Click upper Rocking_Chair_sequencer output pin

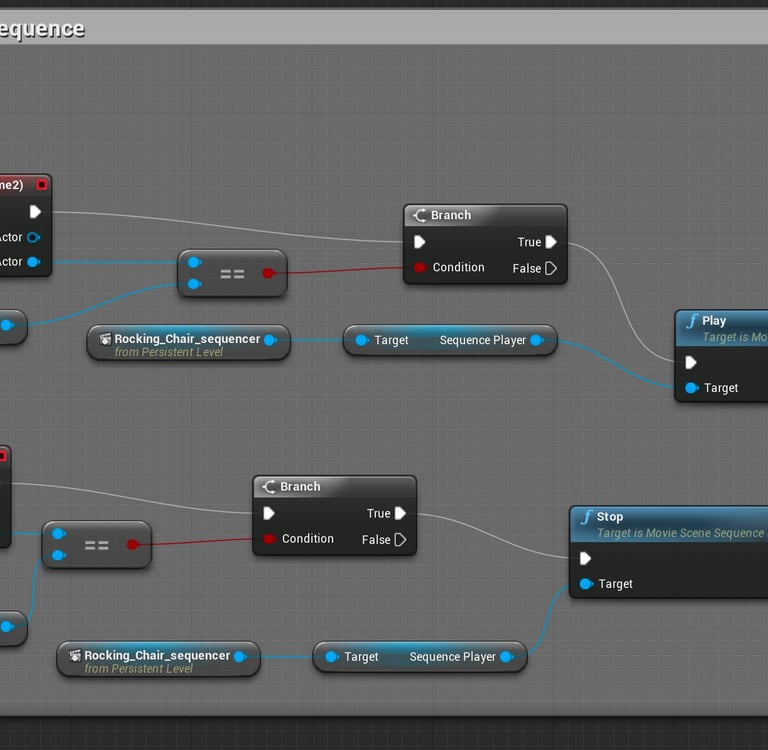coord(270,340)
